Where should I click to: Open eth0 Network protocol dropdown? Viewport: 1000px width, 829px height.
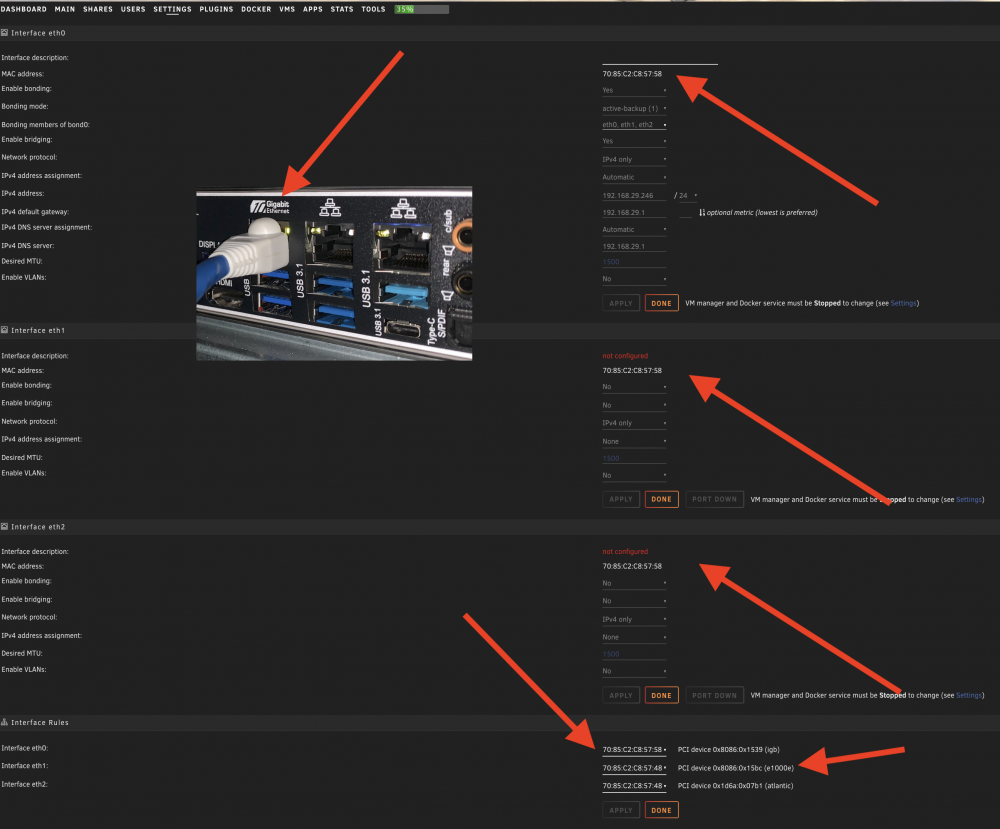[x=635, y=159]
